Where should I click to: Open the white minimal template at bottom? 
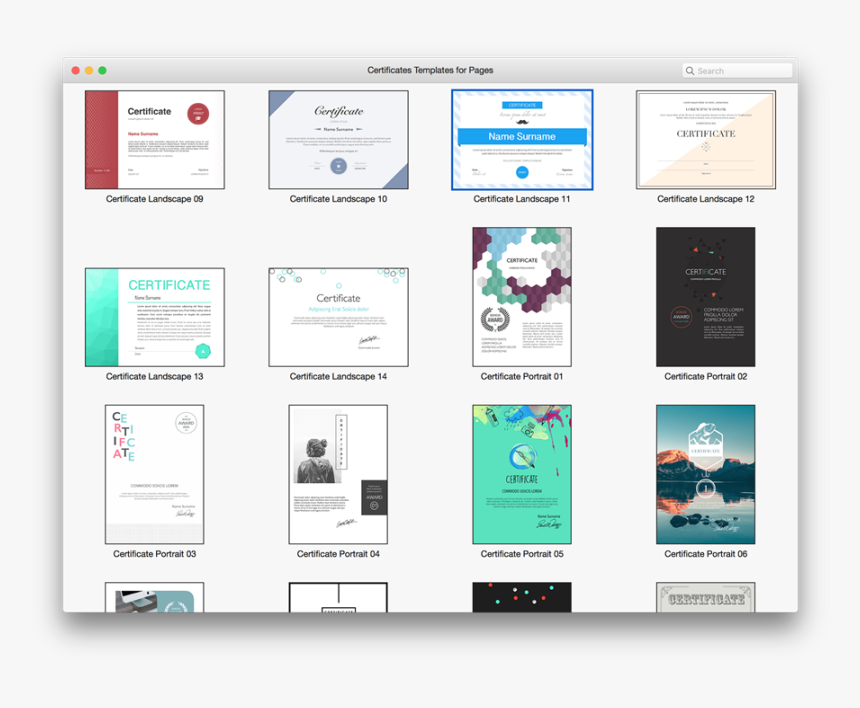(x=338, y=600)
